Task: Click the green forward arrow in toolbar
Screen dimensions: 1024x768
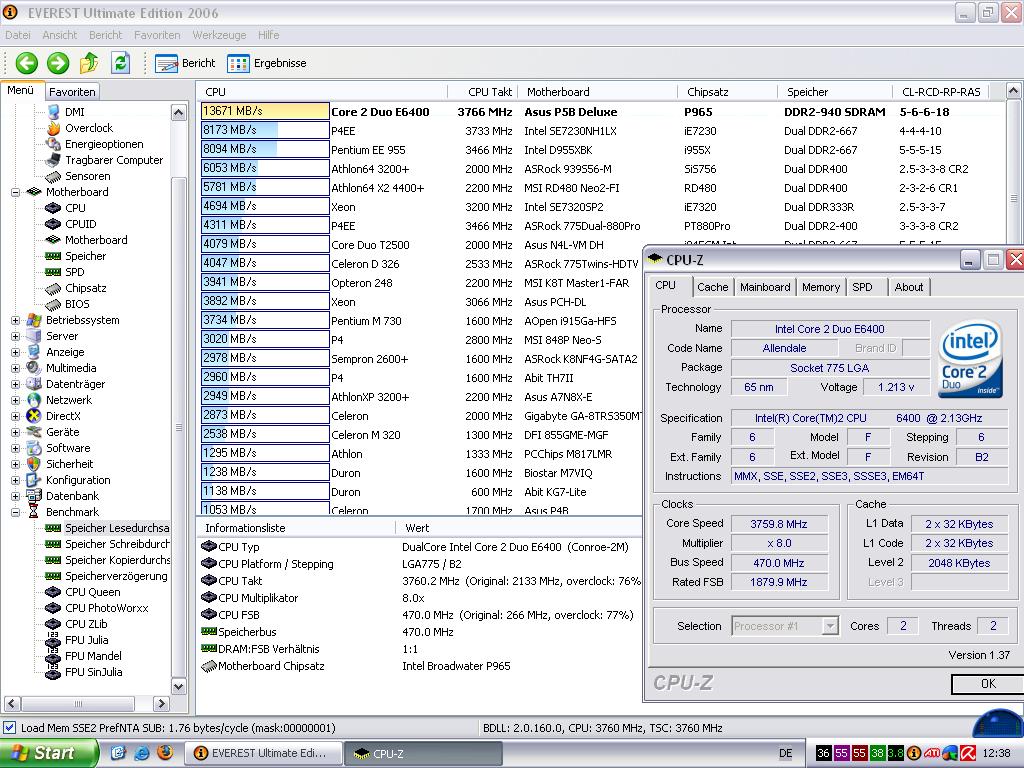Action: pyautogui.click(x=58, y=63)
